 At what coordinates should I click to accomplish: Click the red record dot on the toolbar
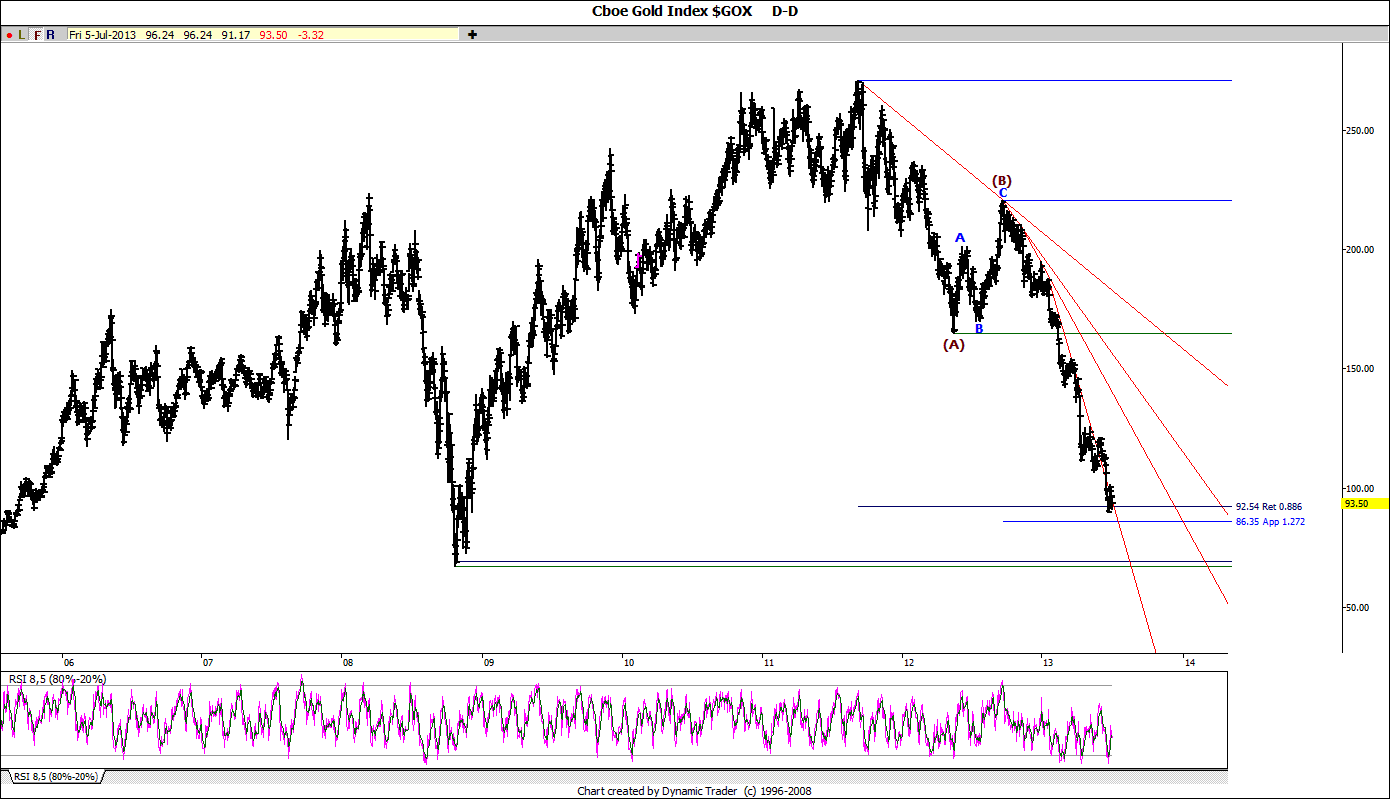(8, 33)
